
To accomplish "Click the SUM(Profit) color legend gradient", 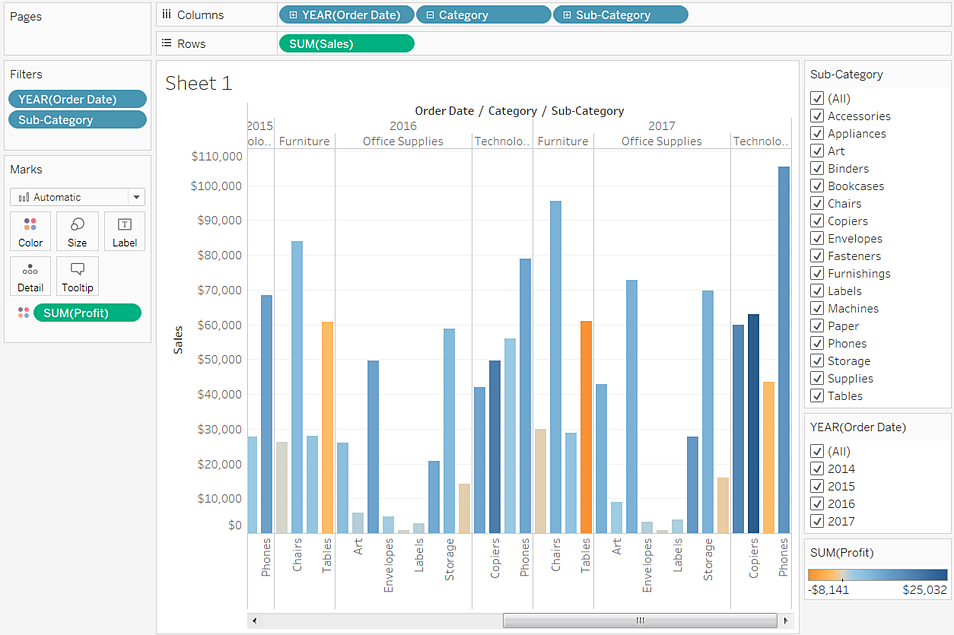I will 877,575.
